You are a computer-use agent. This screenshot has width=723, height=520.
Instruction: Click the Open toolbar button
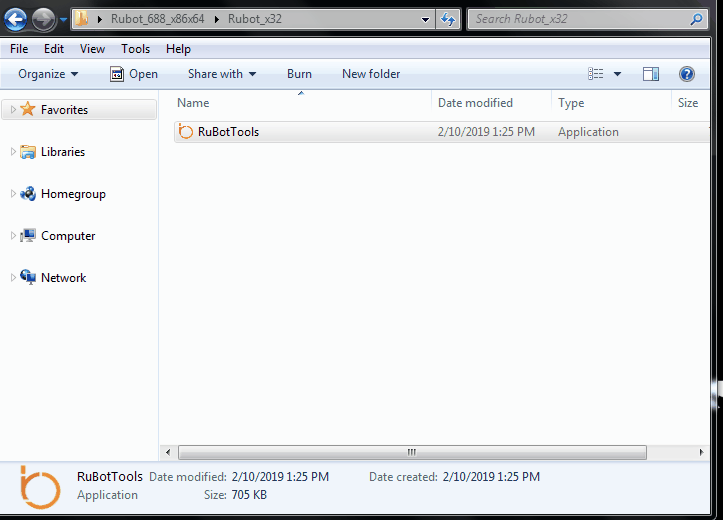[134, 74]
